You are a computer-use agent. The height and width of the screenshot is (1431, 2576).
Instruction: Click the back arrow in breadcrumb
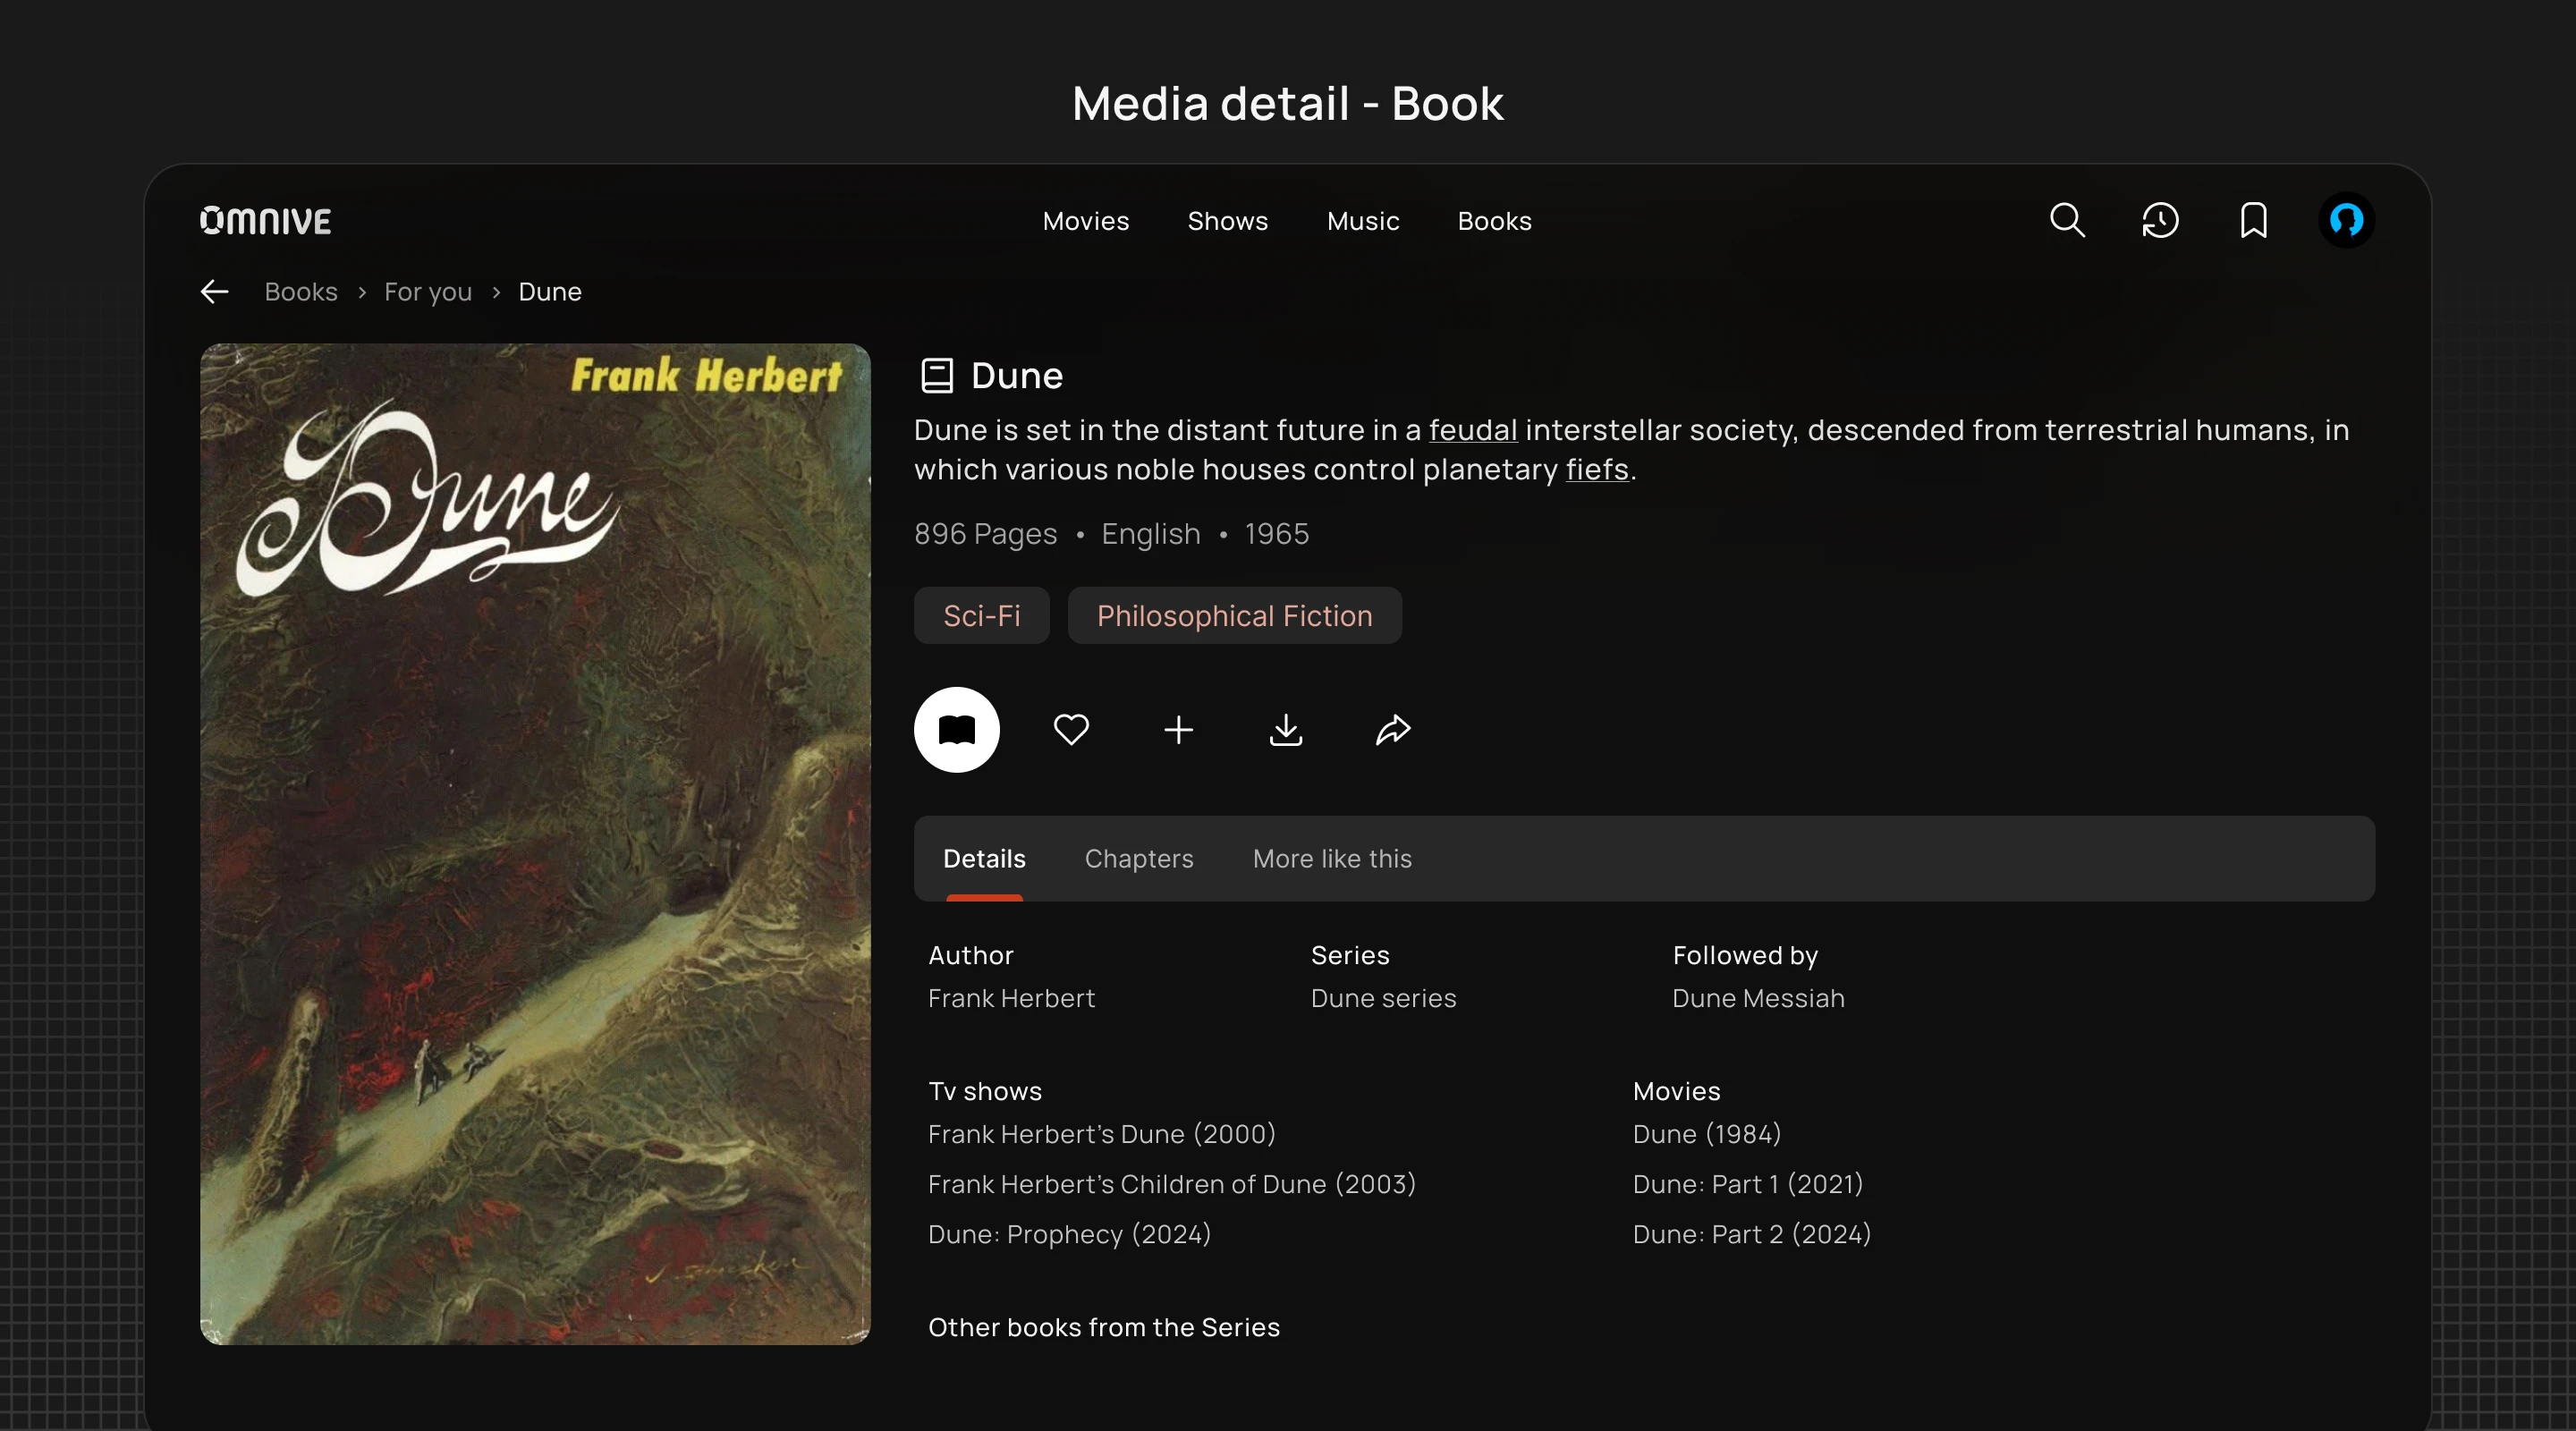214,292
